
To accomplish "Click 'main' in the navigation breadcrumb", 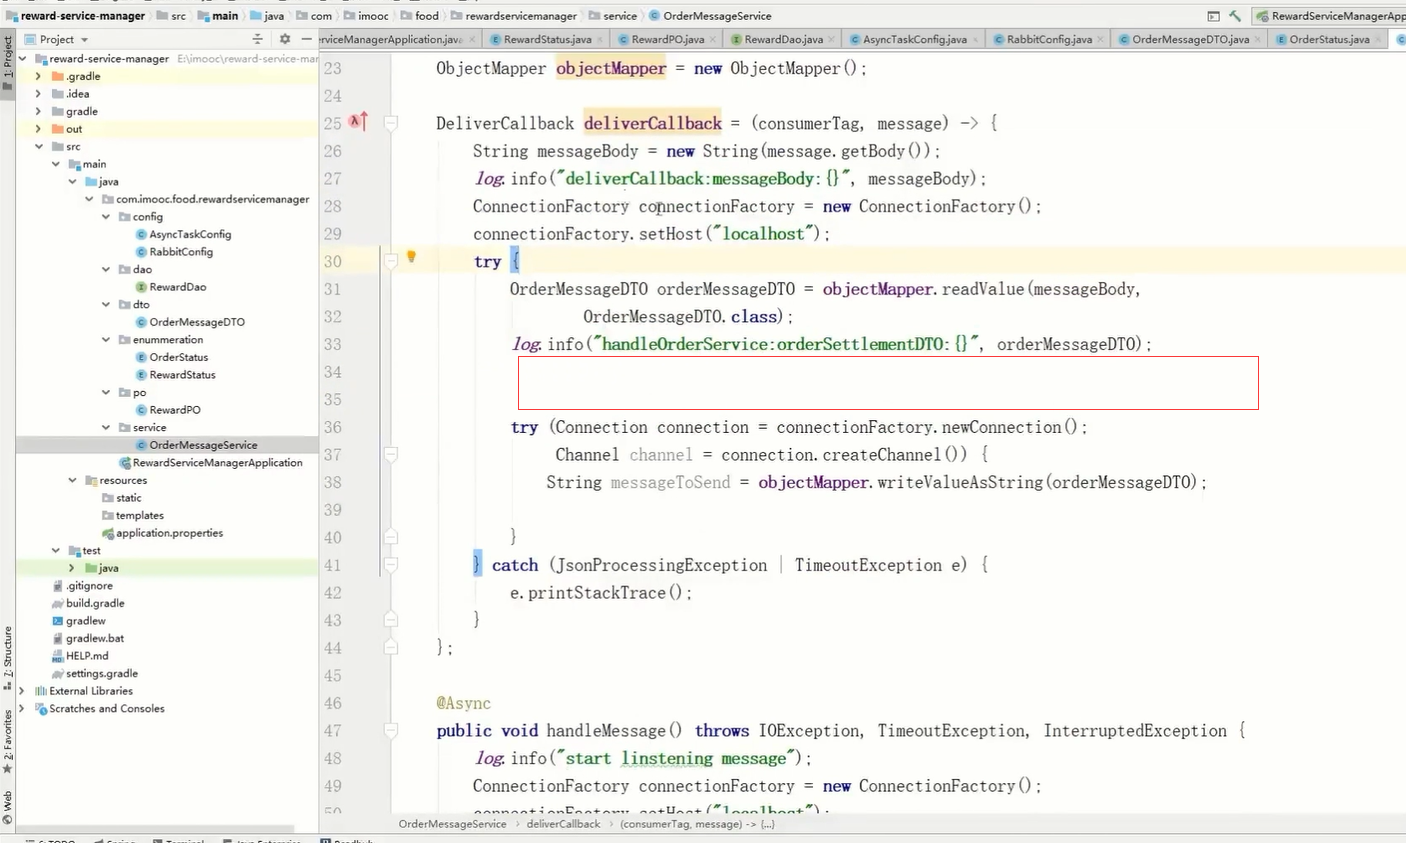I will [225, 16].
